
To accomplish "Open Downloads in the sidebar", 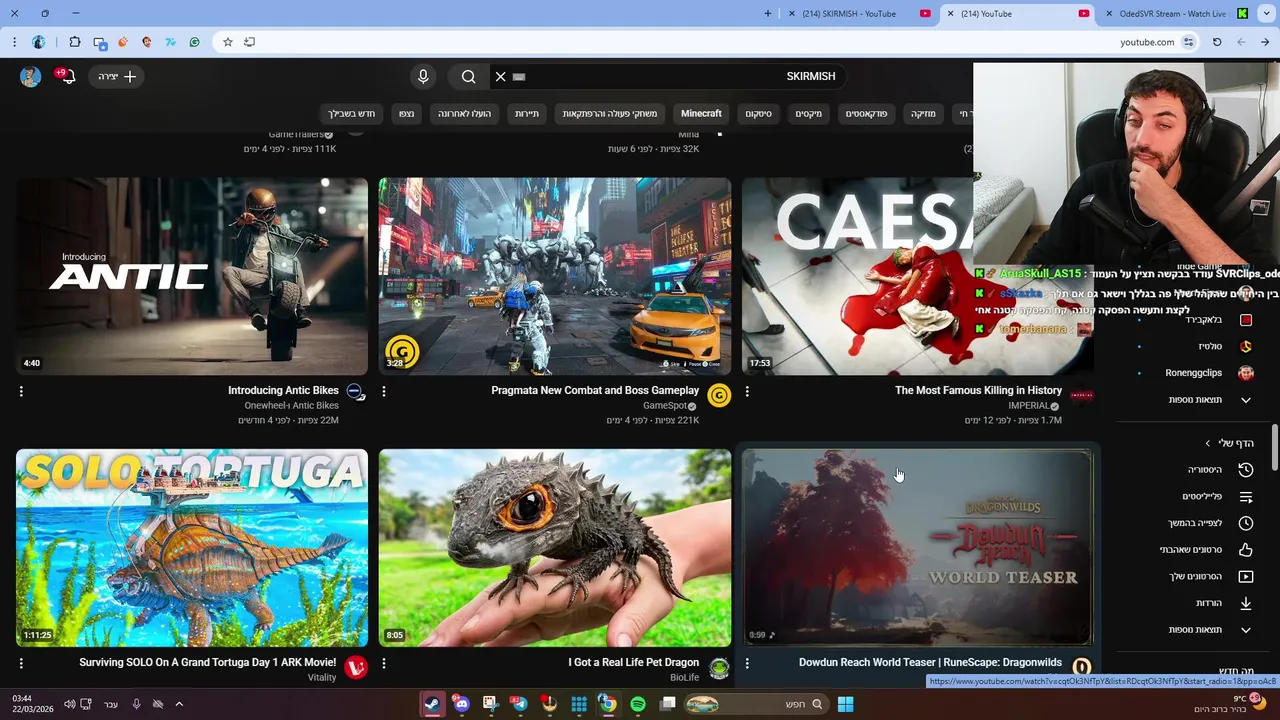I will point(1224,603).
